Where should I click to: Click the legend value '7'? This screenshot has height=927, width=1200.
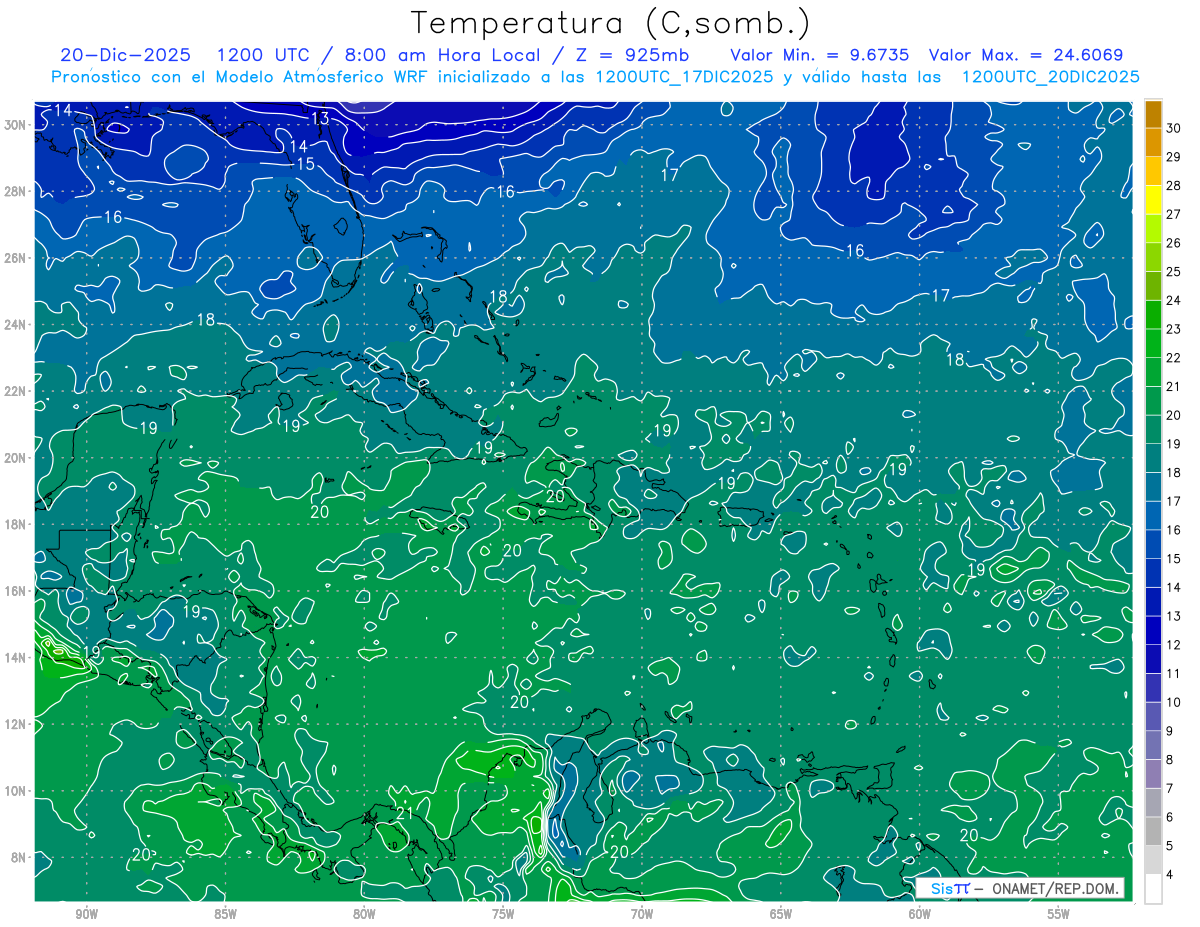pyautogui.click(x=1170, y=789)
